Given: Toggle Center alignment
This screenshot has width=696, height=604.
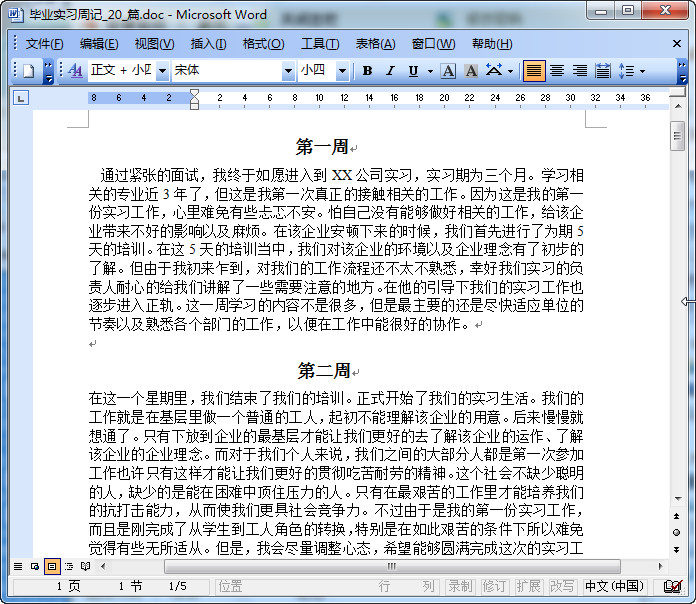Looking at the screenshot, I should point(557,71).
